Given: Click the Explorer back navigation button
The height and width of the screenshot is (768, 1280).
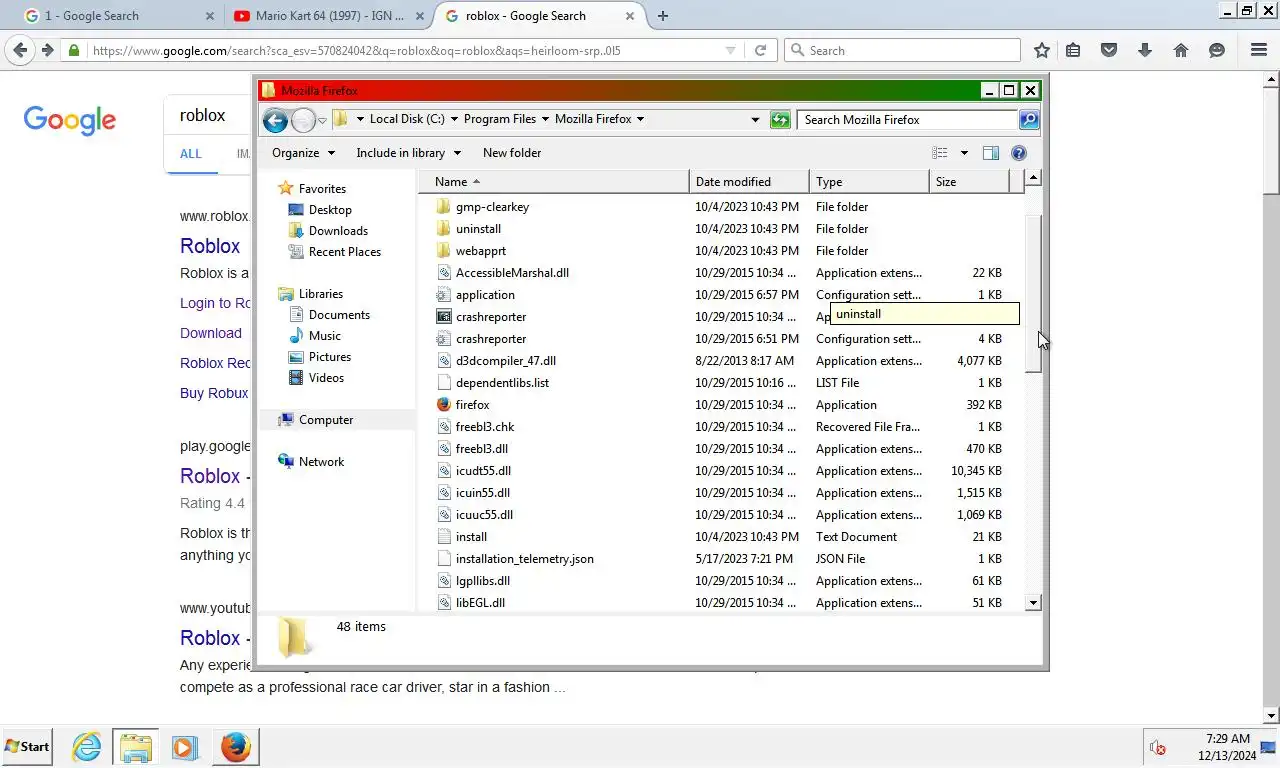Looking at the screenshot, I should pos(275,120).
